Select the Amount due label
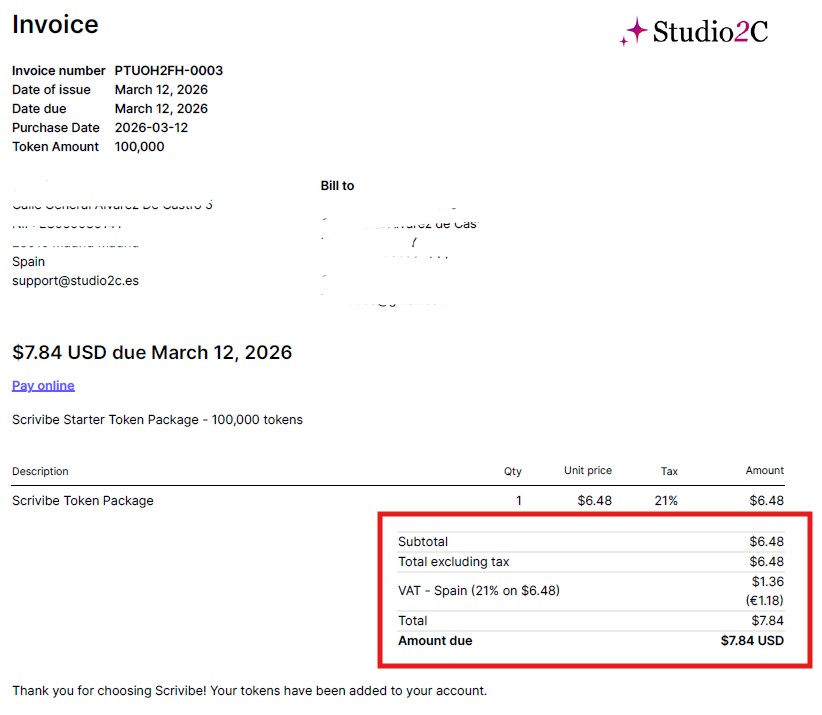Screen dimensions: 822x715 (435, 641)
